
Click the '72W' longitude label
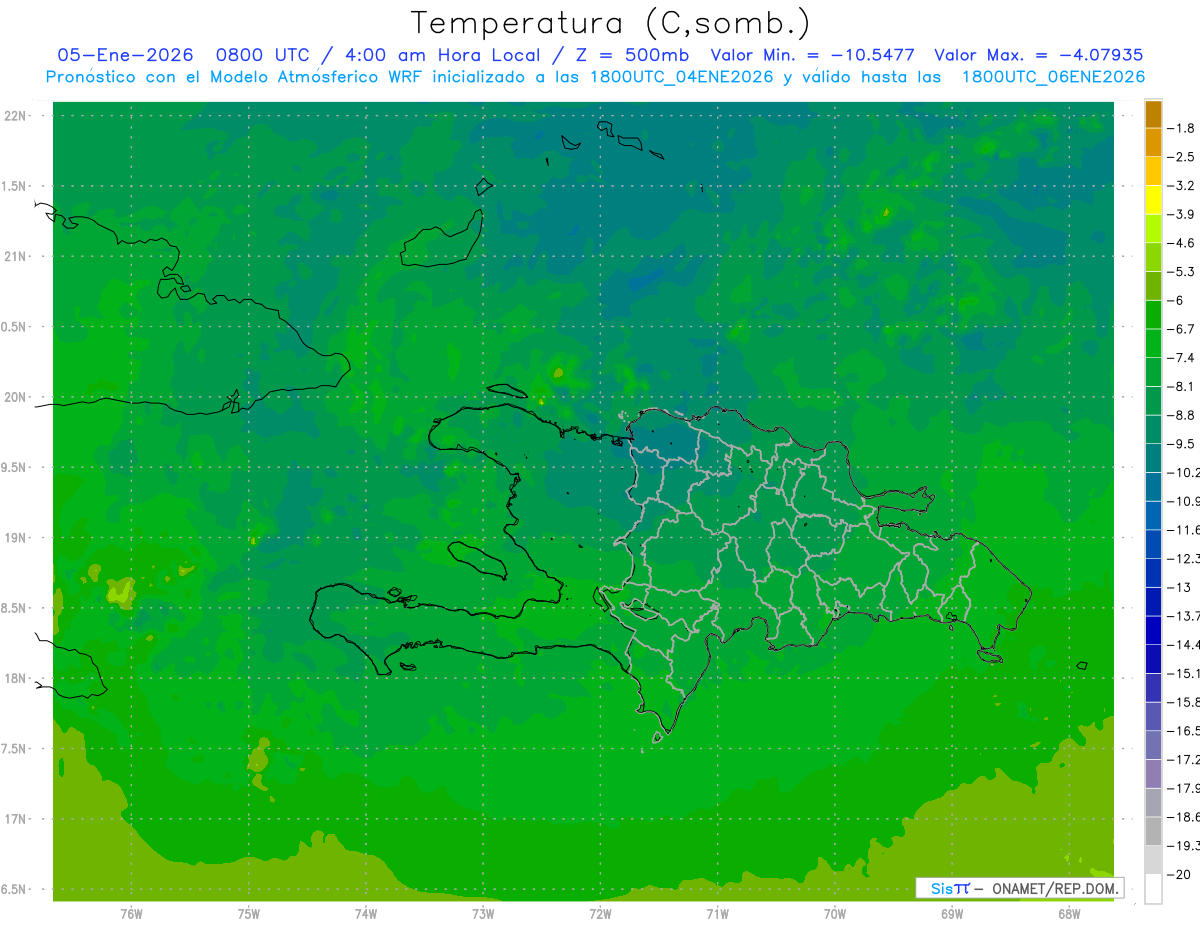tap(600, 914)
